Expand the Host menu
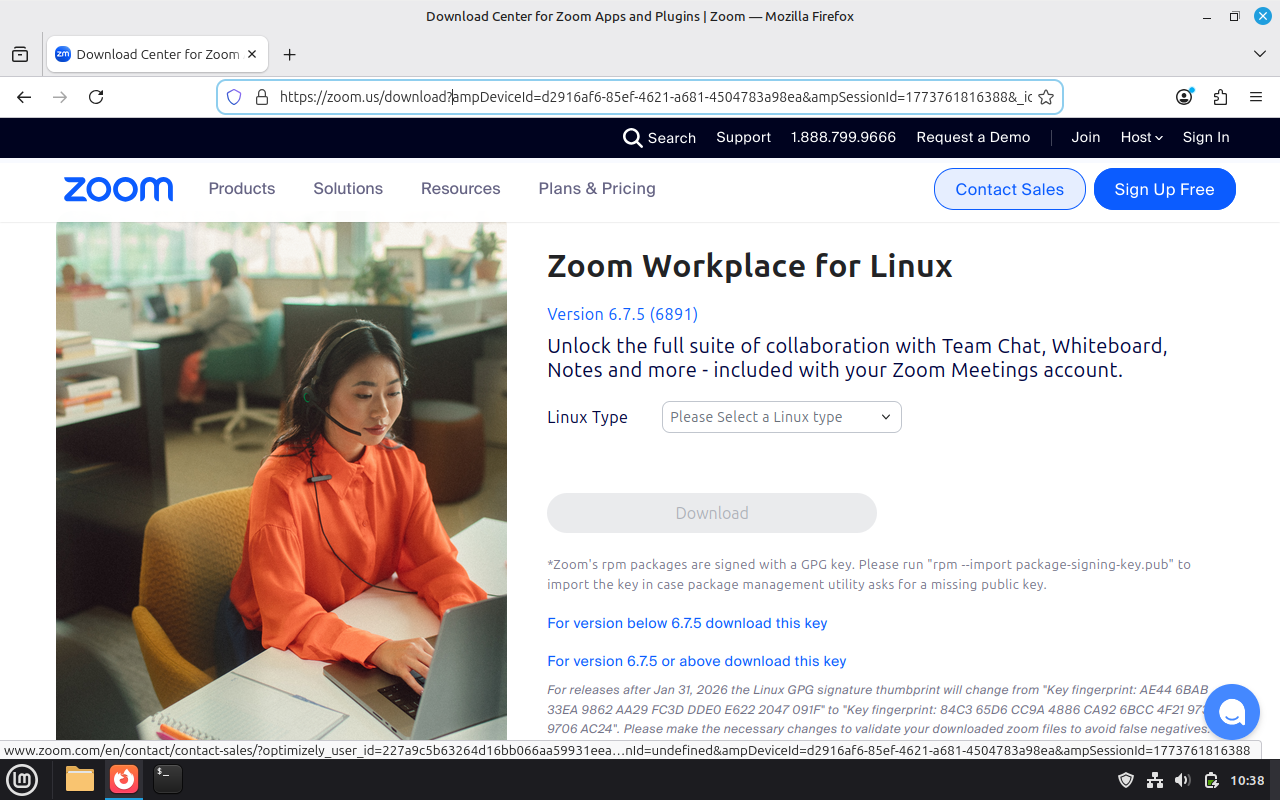This screenshot has width=1280, height=800. coord(1141,138)
